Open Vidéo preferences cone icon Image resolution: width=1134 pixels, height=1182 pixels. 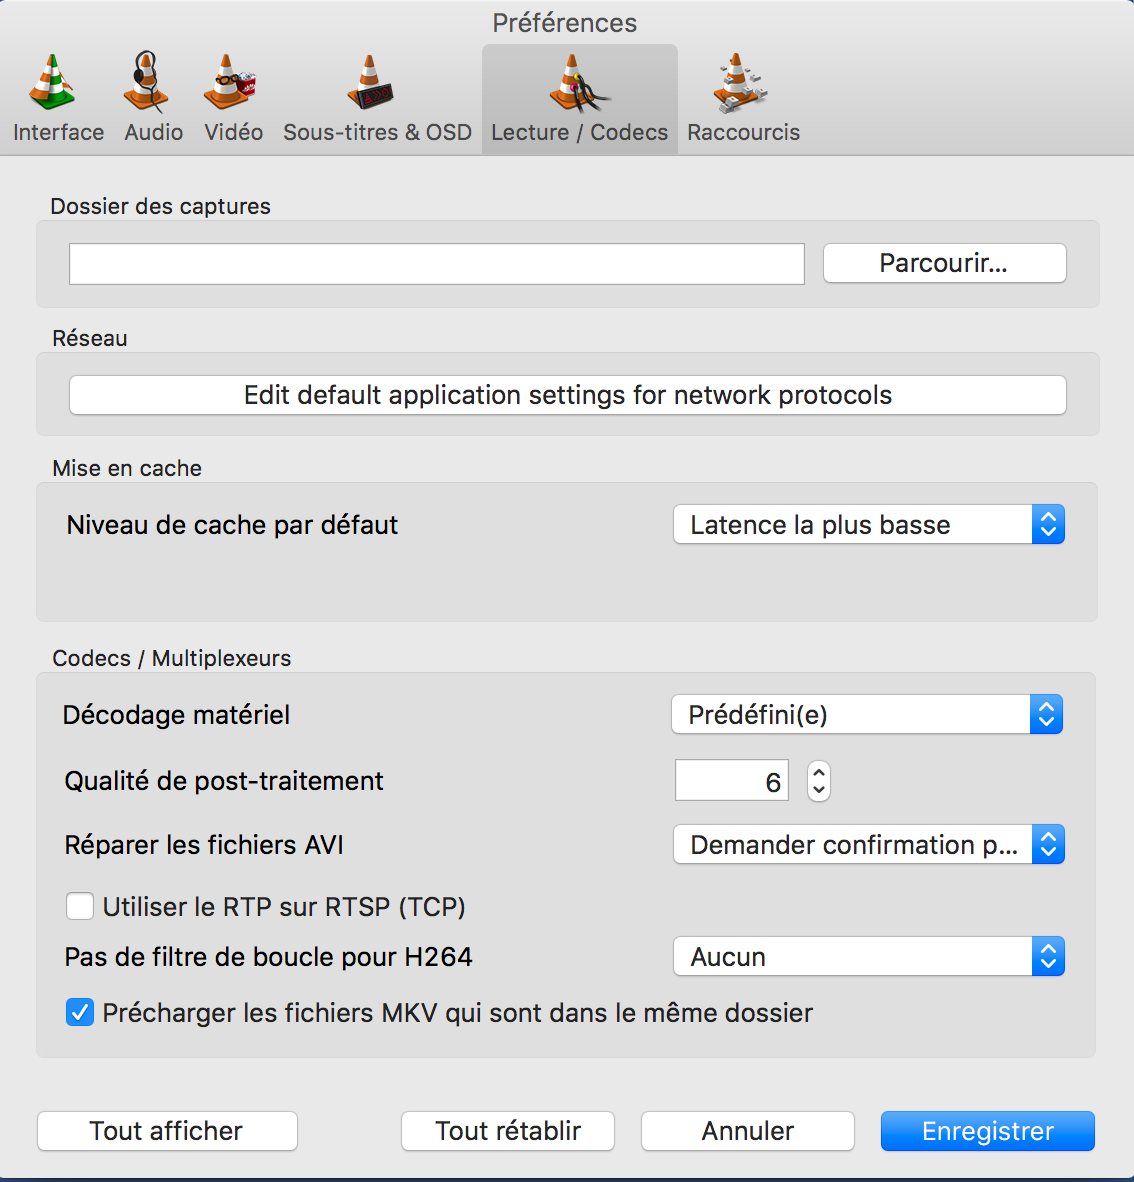[x=229, y=81]
